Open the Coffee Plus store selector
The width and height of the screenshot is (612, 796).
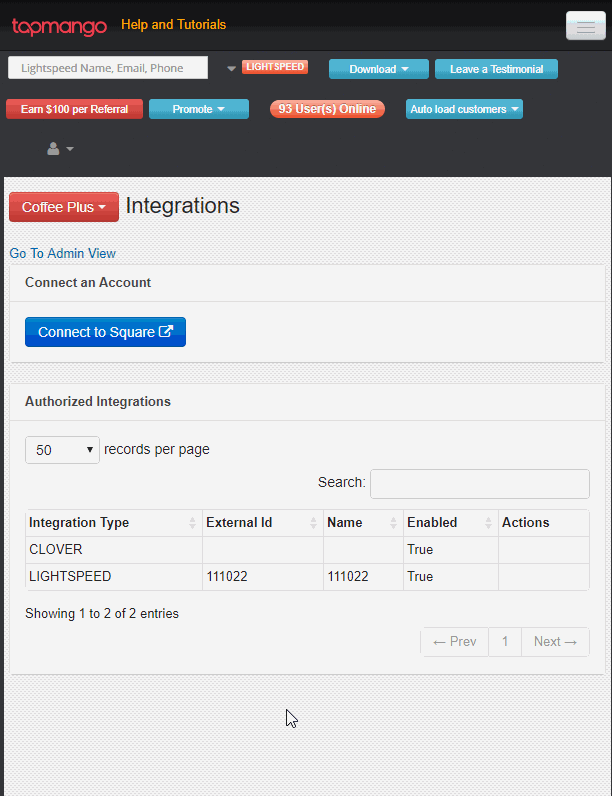click(x=64, y=207)
